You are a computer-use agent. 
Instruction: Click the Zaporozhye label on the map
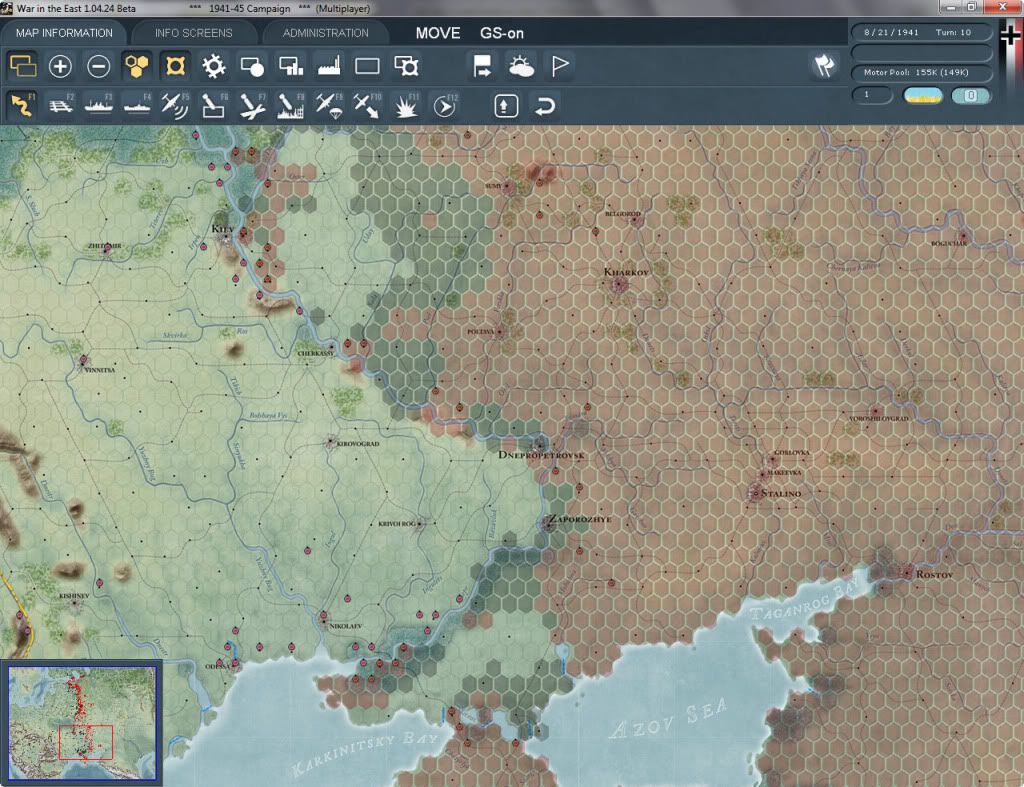coord(579,519)
